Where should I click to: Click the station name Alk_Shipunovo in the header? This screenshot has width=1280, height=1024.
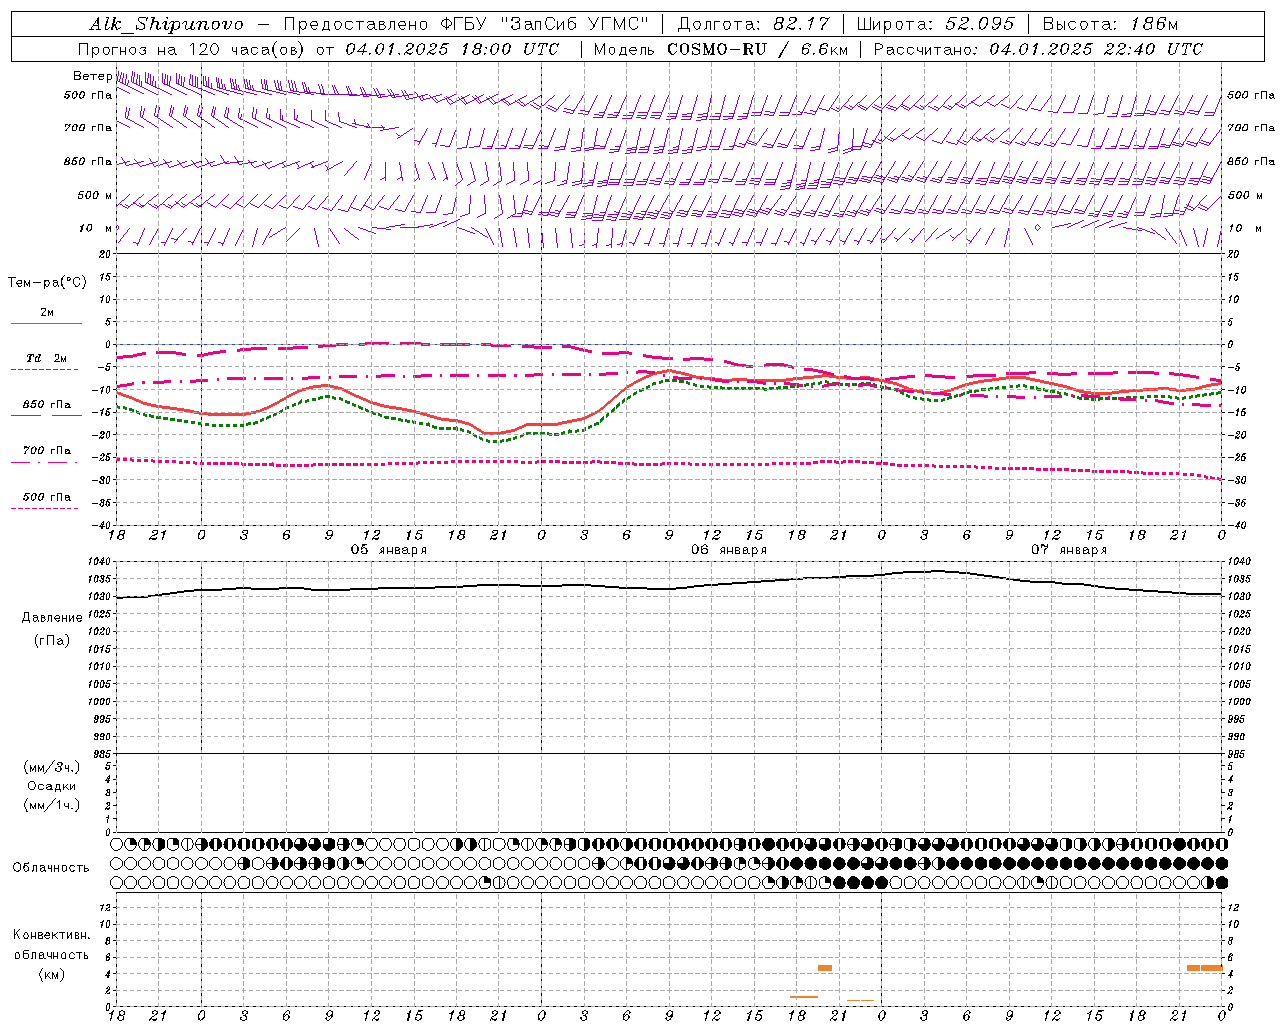pyautogui.click(x=166, y=24)
